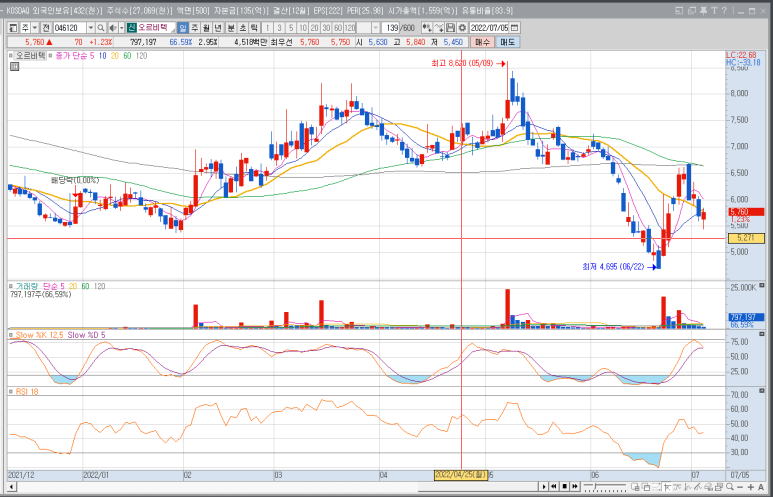Click the 2022/04/25 date marker on axis

460,475
